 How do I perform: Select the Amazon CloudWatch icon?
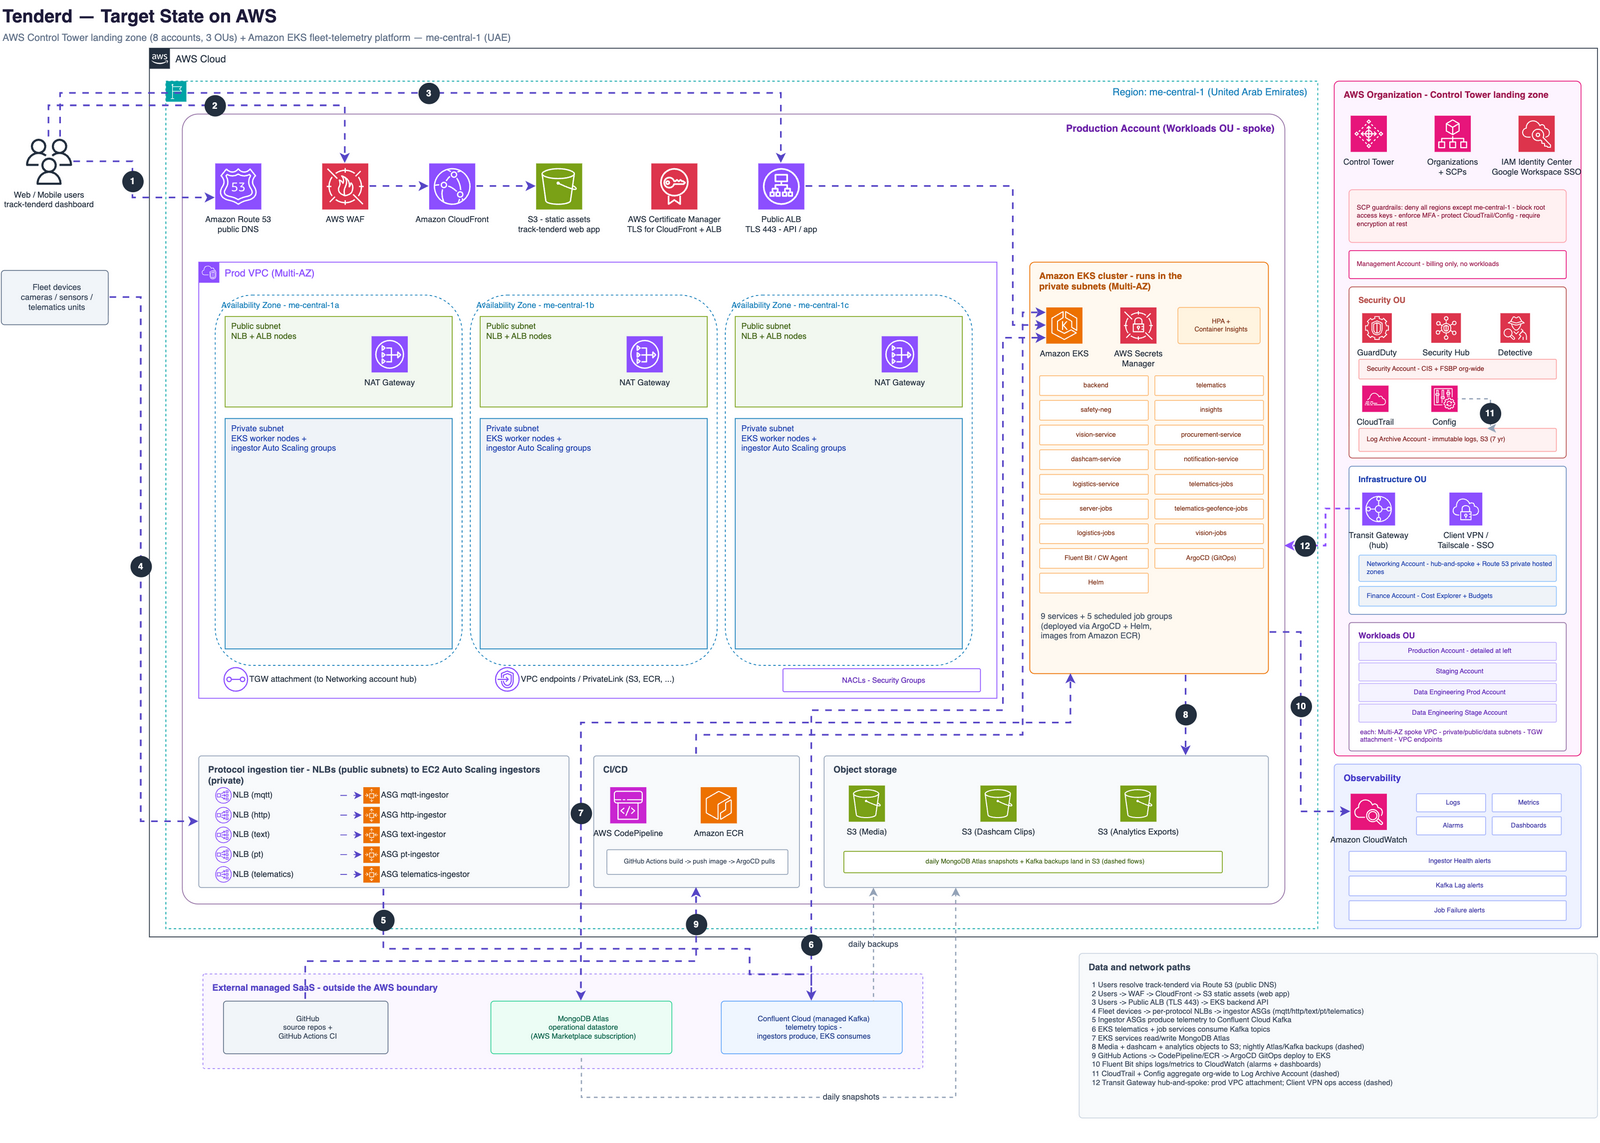tap(1369, 813)
